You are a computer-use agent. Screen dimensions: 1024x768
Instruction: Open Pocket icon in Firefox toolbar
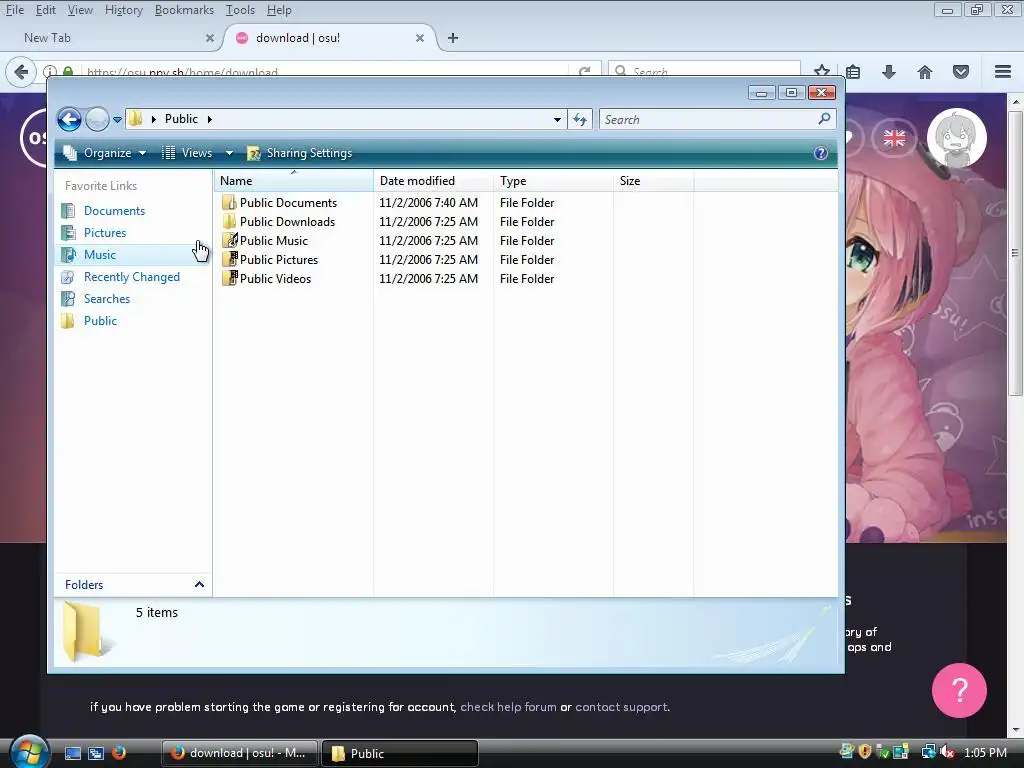click(961, 72)
